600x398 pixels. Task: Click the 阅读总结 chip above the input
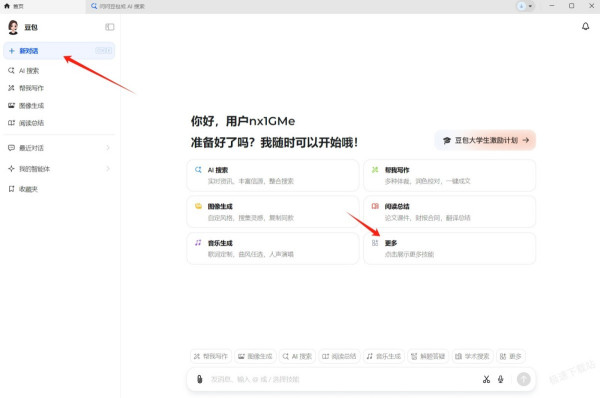click(x=339, y=356)
